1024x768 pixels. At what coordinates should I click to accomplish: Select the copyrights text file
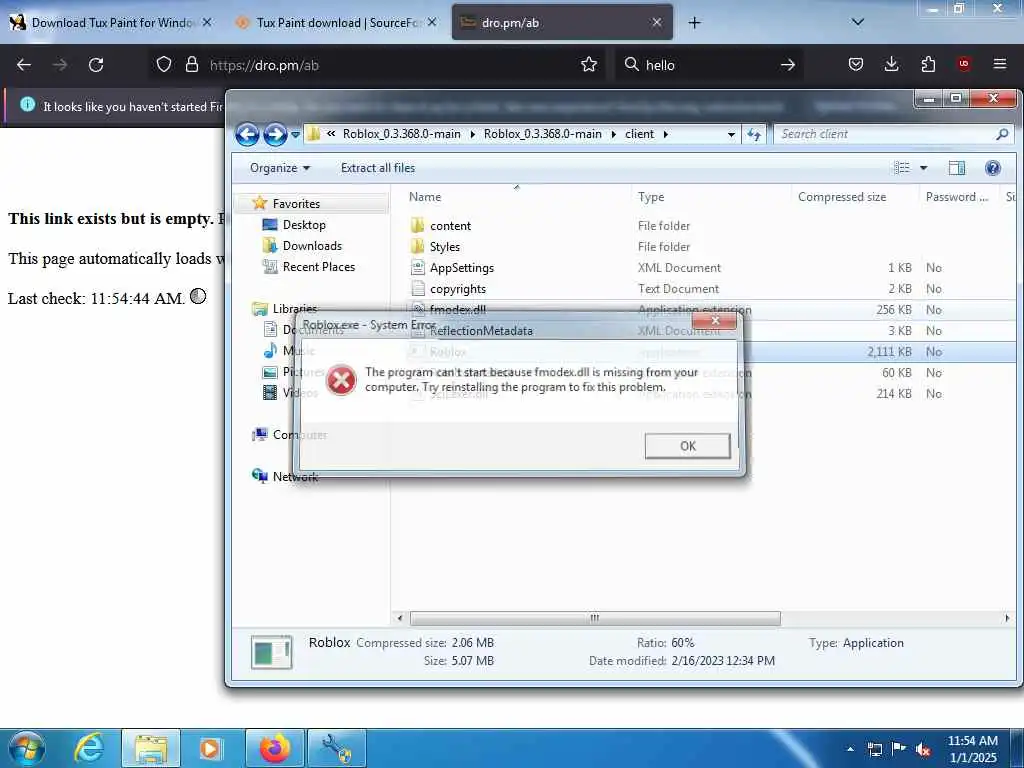pos(458,288)
